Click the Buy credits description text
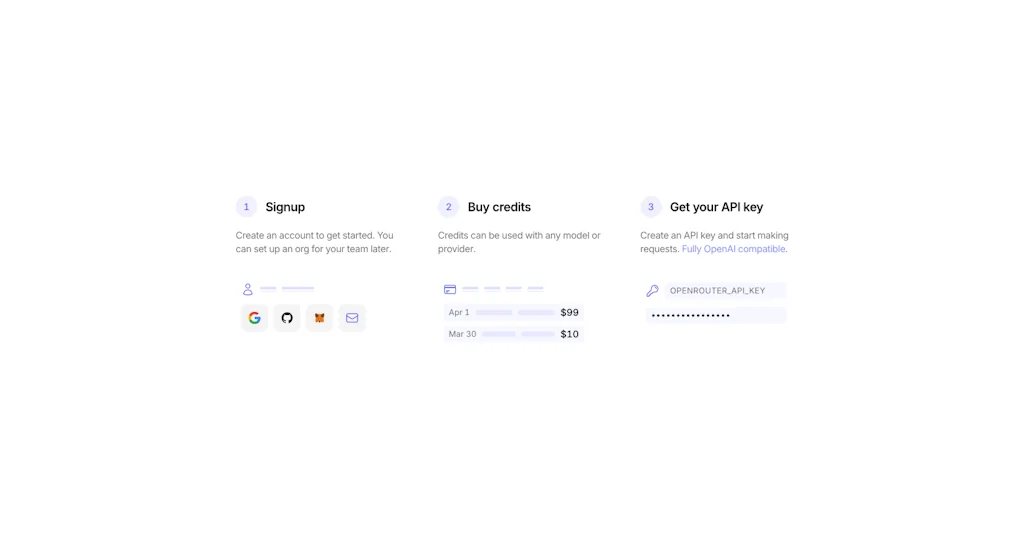Screen dimensions: 1024x538 (519, 242)
